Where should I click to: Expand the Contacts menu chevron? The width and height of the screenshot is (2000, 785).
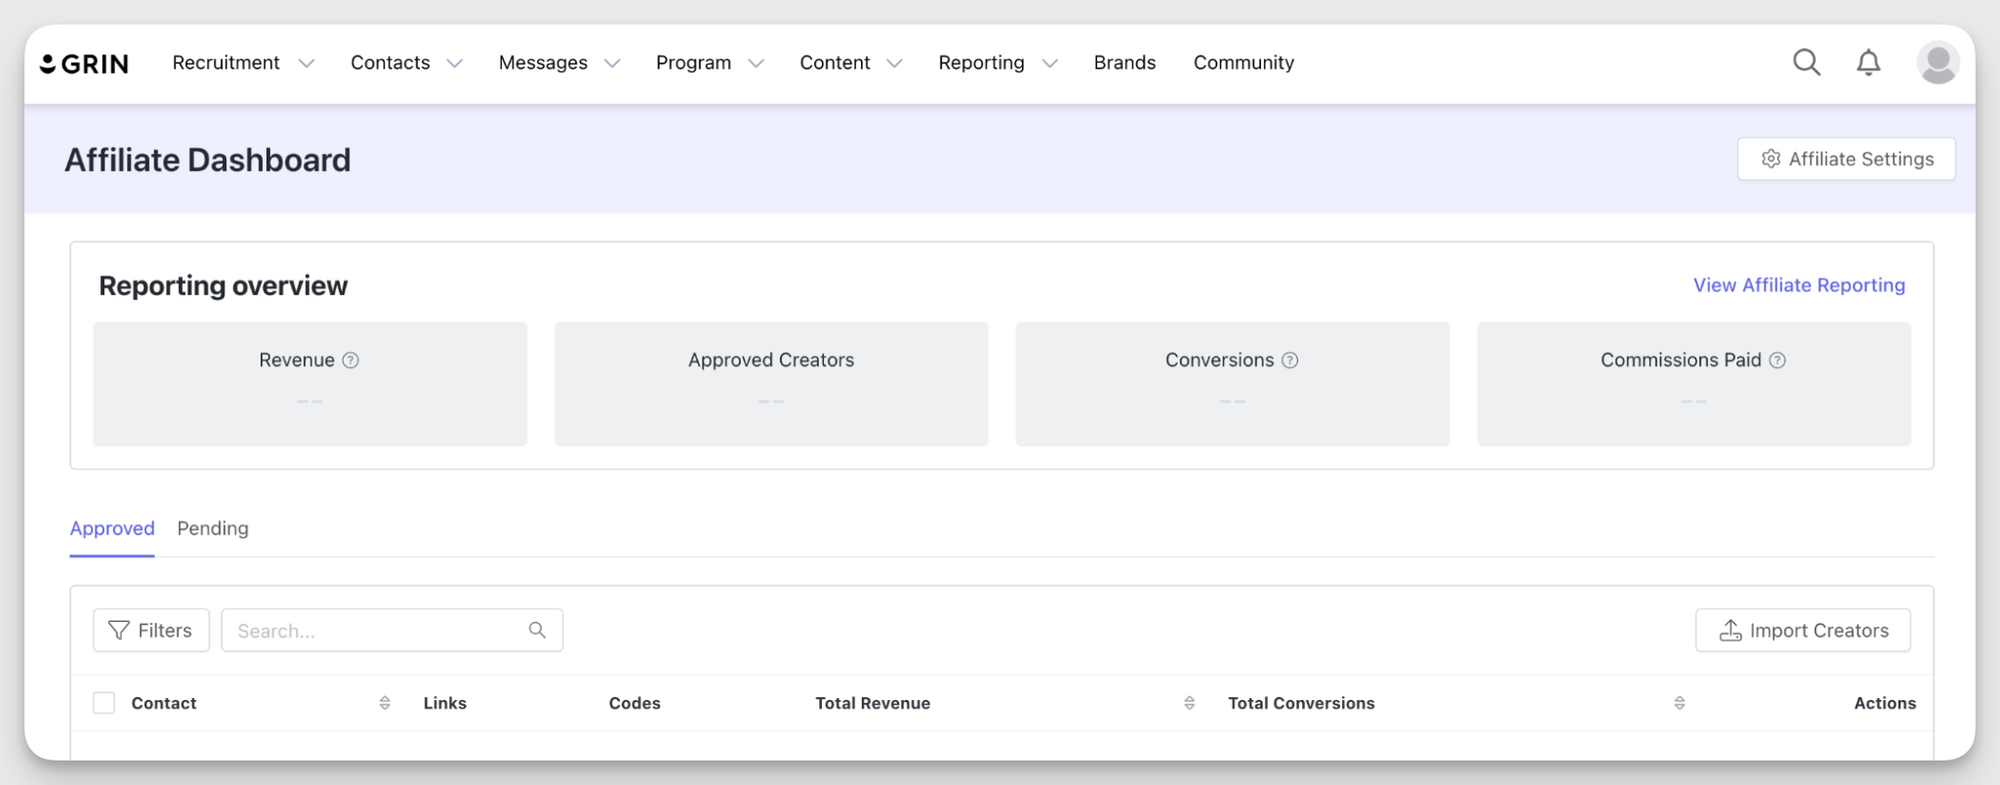(x=455, y=63)
